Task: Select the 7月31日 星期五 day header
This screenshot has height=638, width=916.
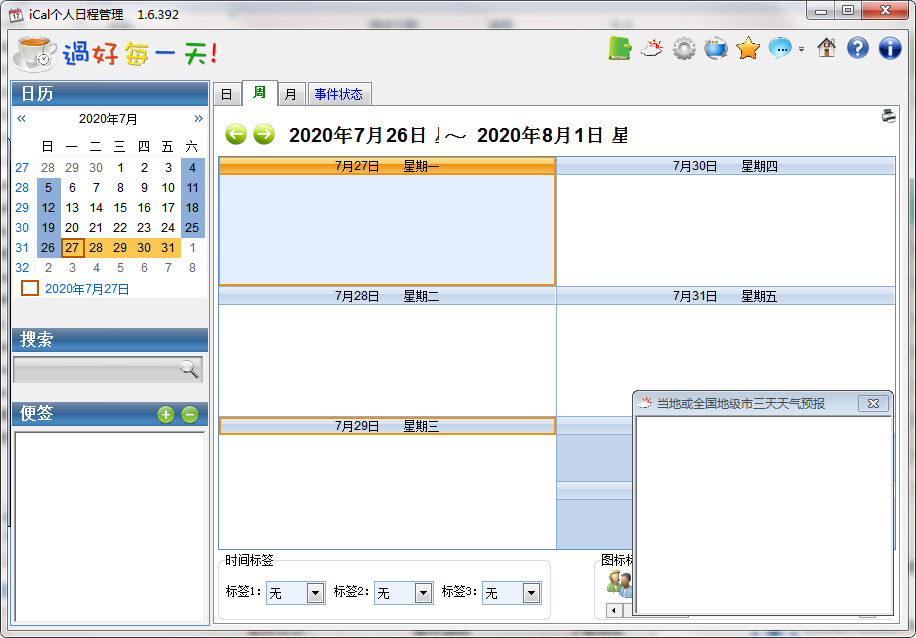Action: tap(726, 296)
